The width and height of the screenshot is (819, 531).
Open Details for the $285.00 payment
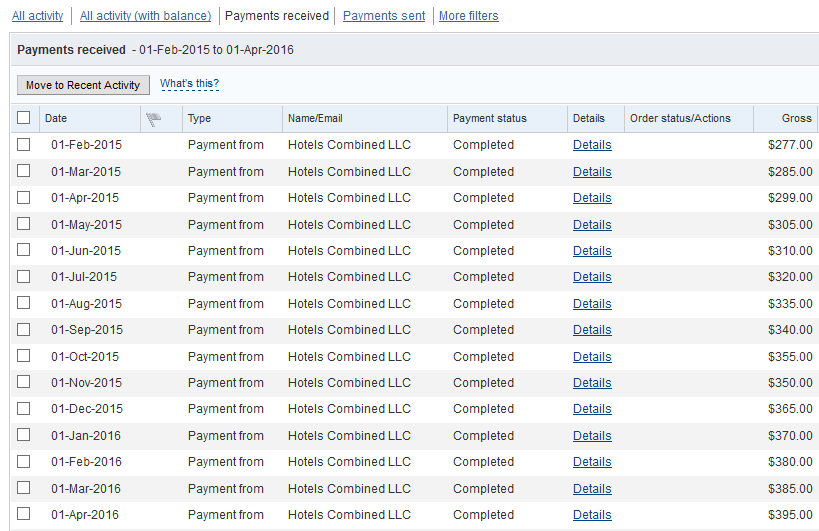(x=592, y=172)
